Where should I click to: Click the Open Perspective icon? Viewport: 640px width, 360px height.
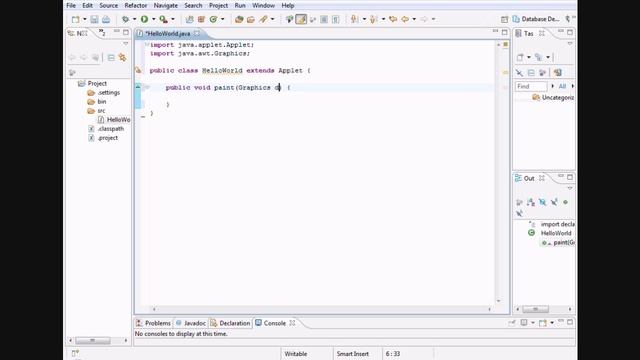point(504,19)
